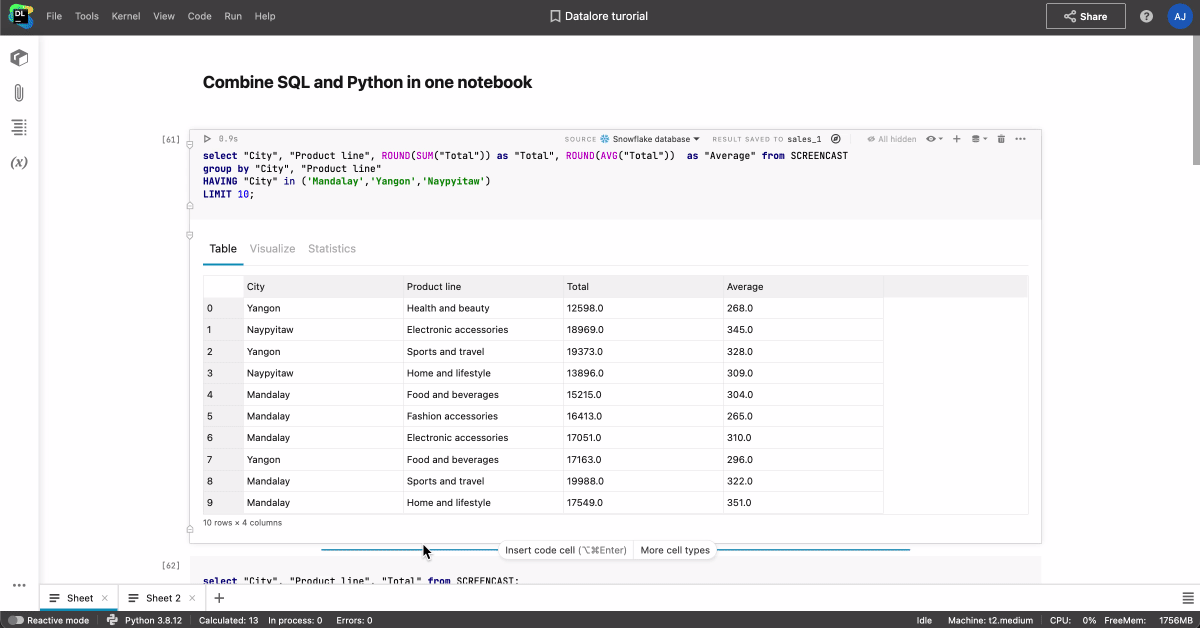1200x628 pixels.
Task: Click the Total column header
Action: tap(643, 287)
